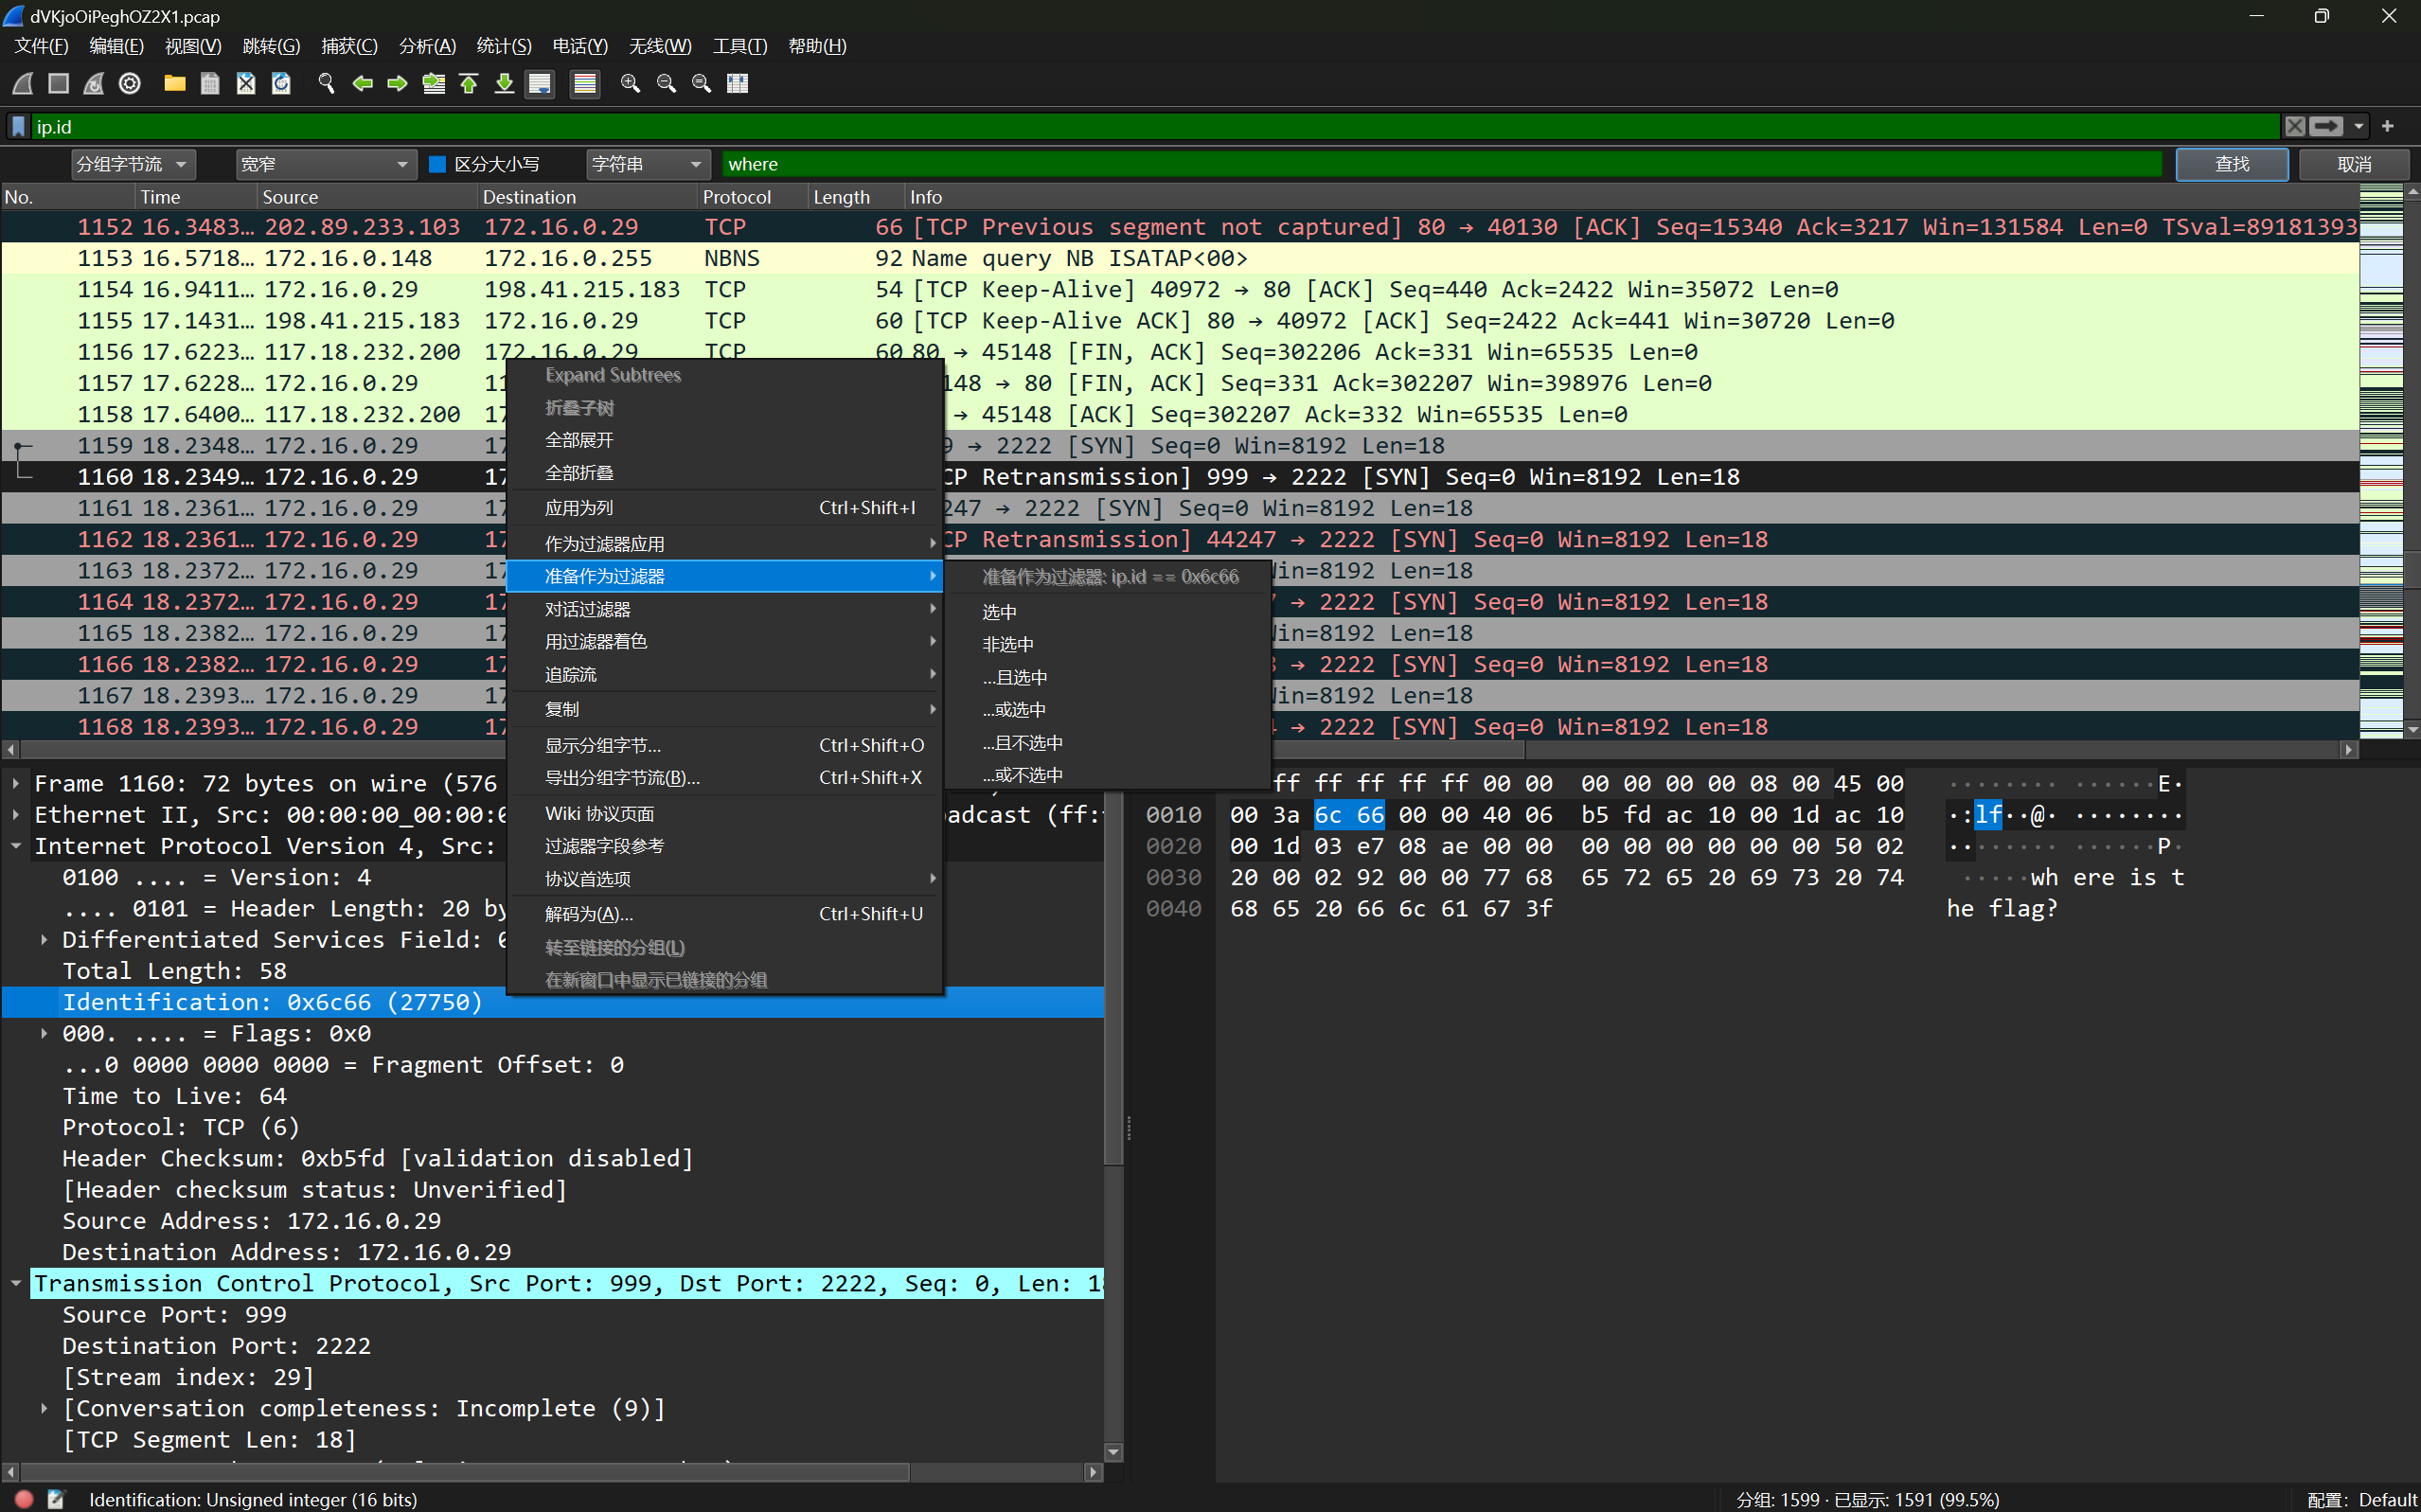This screenshot has height=1512, width=2421.
Task: Apply the display filter arrow
Action: [x=2326, y=127]
